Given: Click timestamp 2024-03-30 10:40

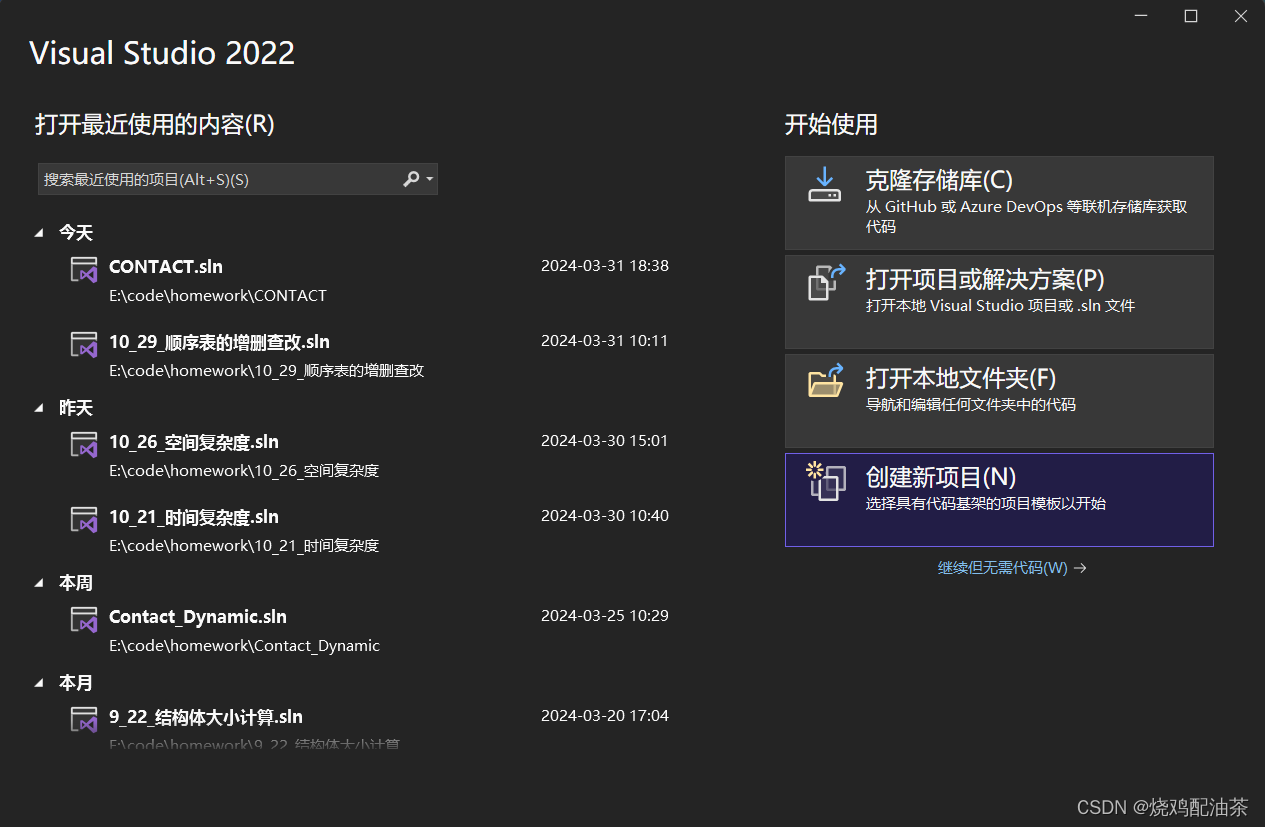Looking at the screenshot, I should pos(605,516).
